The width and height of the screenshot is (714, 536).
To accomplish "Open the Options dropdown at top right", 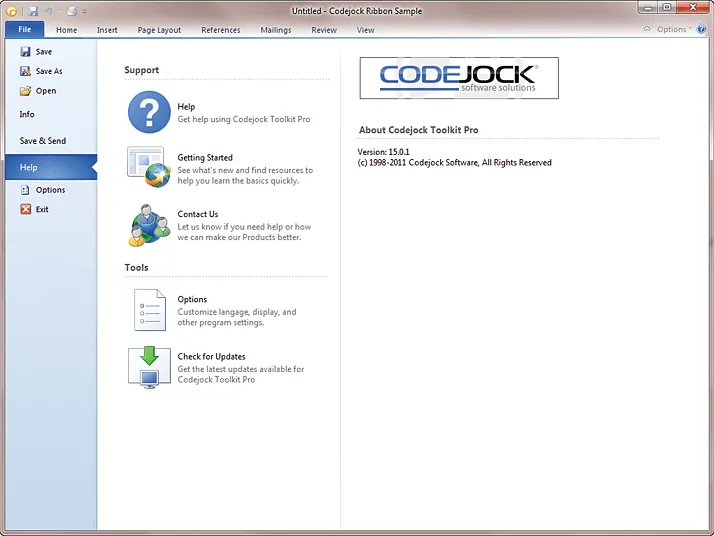I will pyautogui.click(x=674, y=29).
